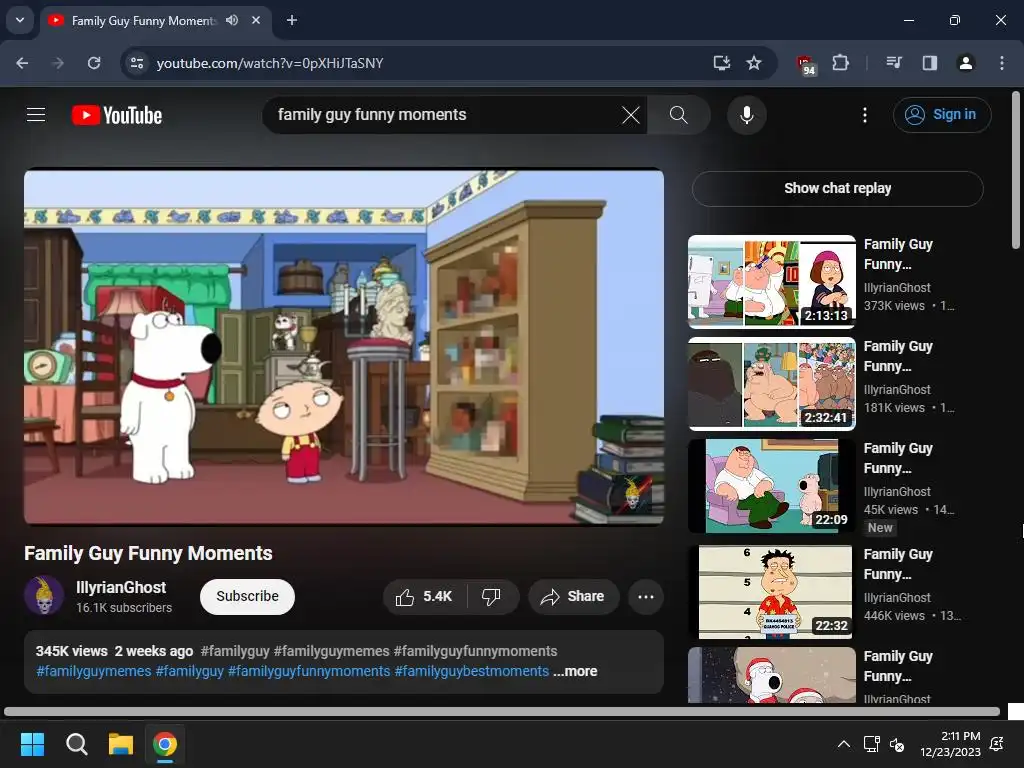Open the 2:32:41 suggested video thumbnail

click(x=771, y=383)
